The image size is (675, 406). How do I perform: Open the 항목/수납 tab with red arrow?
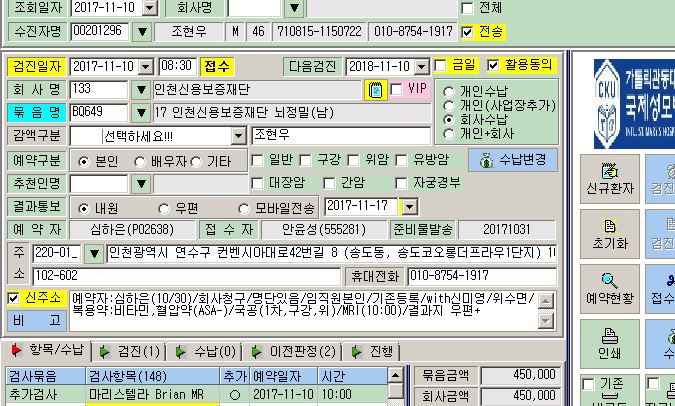pyautogui.click(x=46, y=351)
